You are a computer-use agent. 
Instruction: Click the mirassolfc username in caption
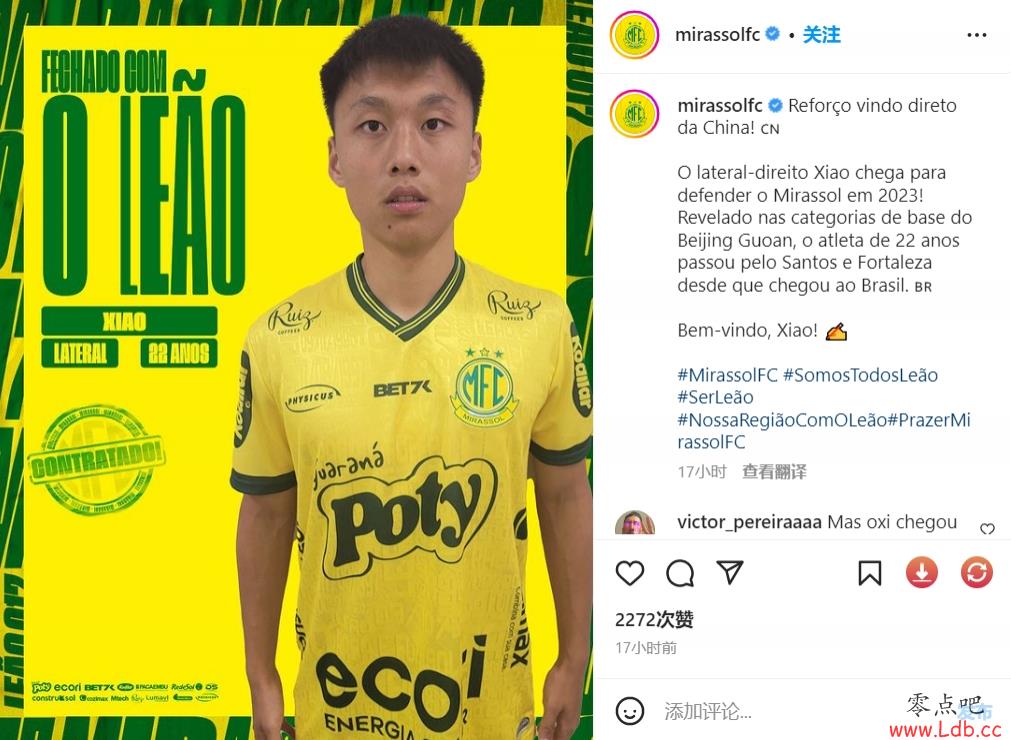point(720,105)
